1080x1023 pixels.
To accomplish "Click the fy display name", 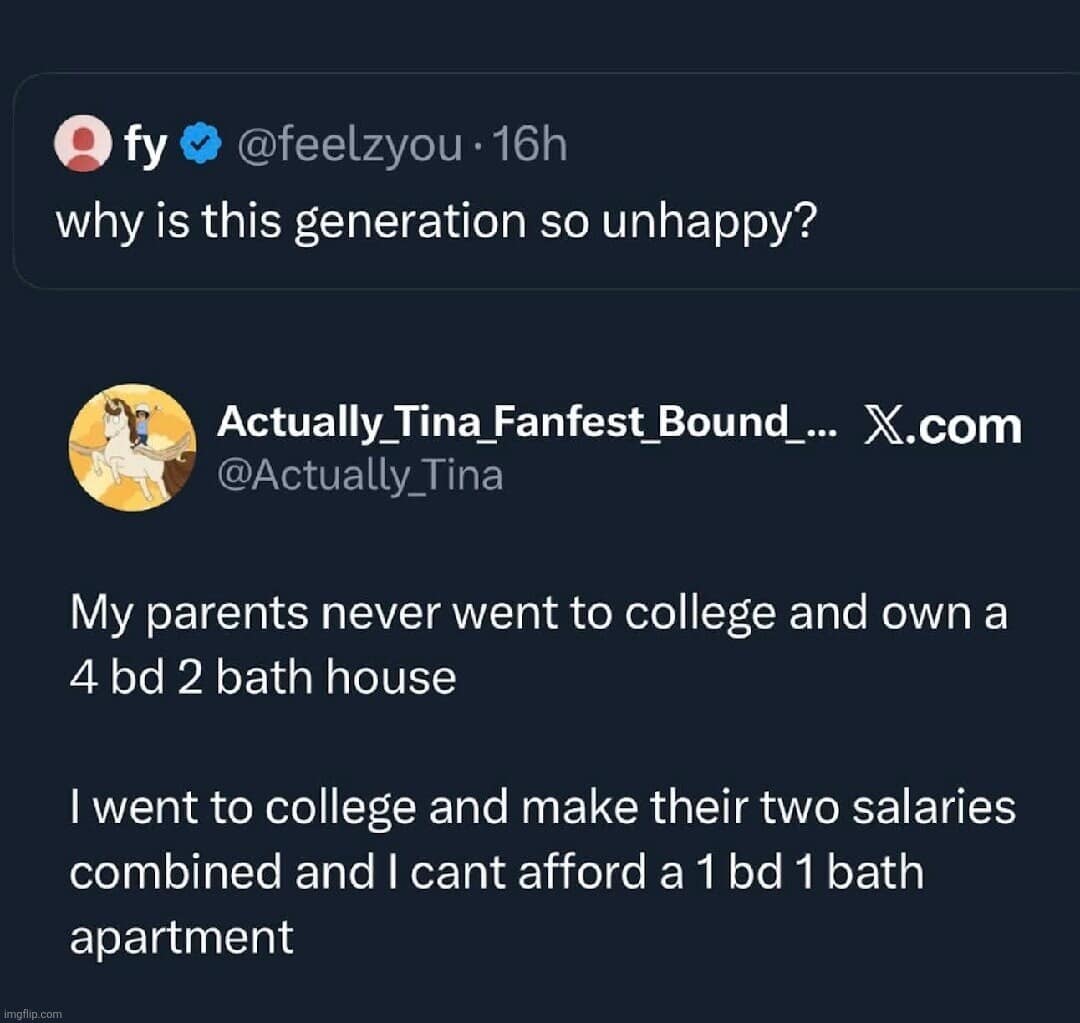I will click(x=146, y=143).
